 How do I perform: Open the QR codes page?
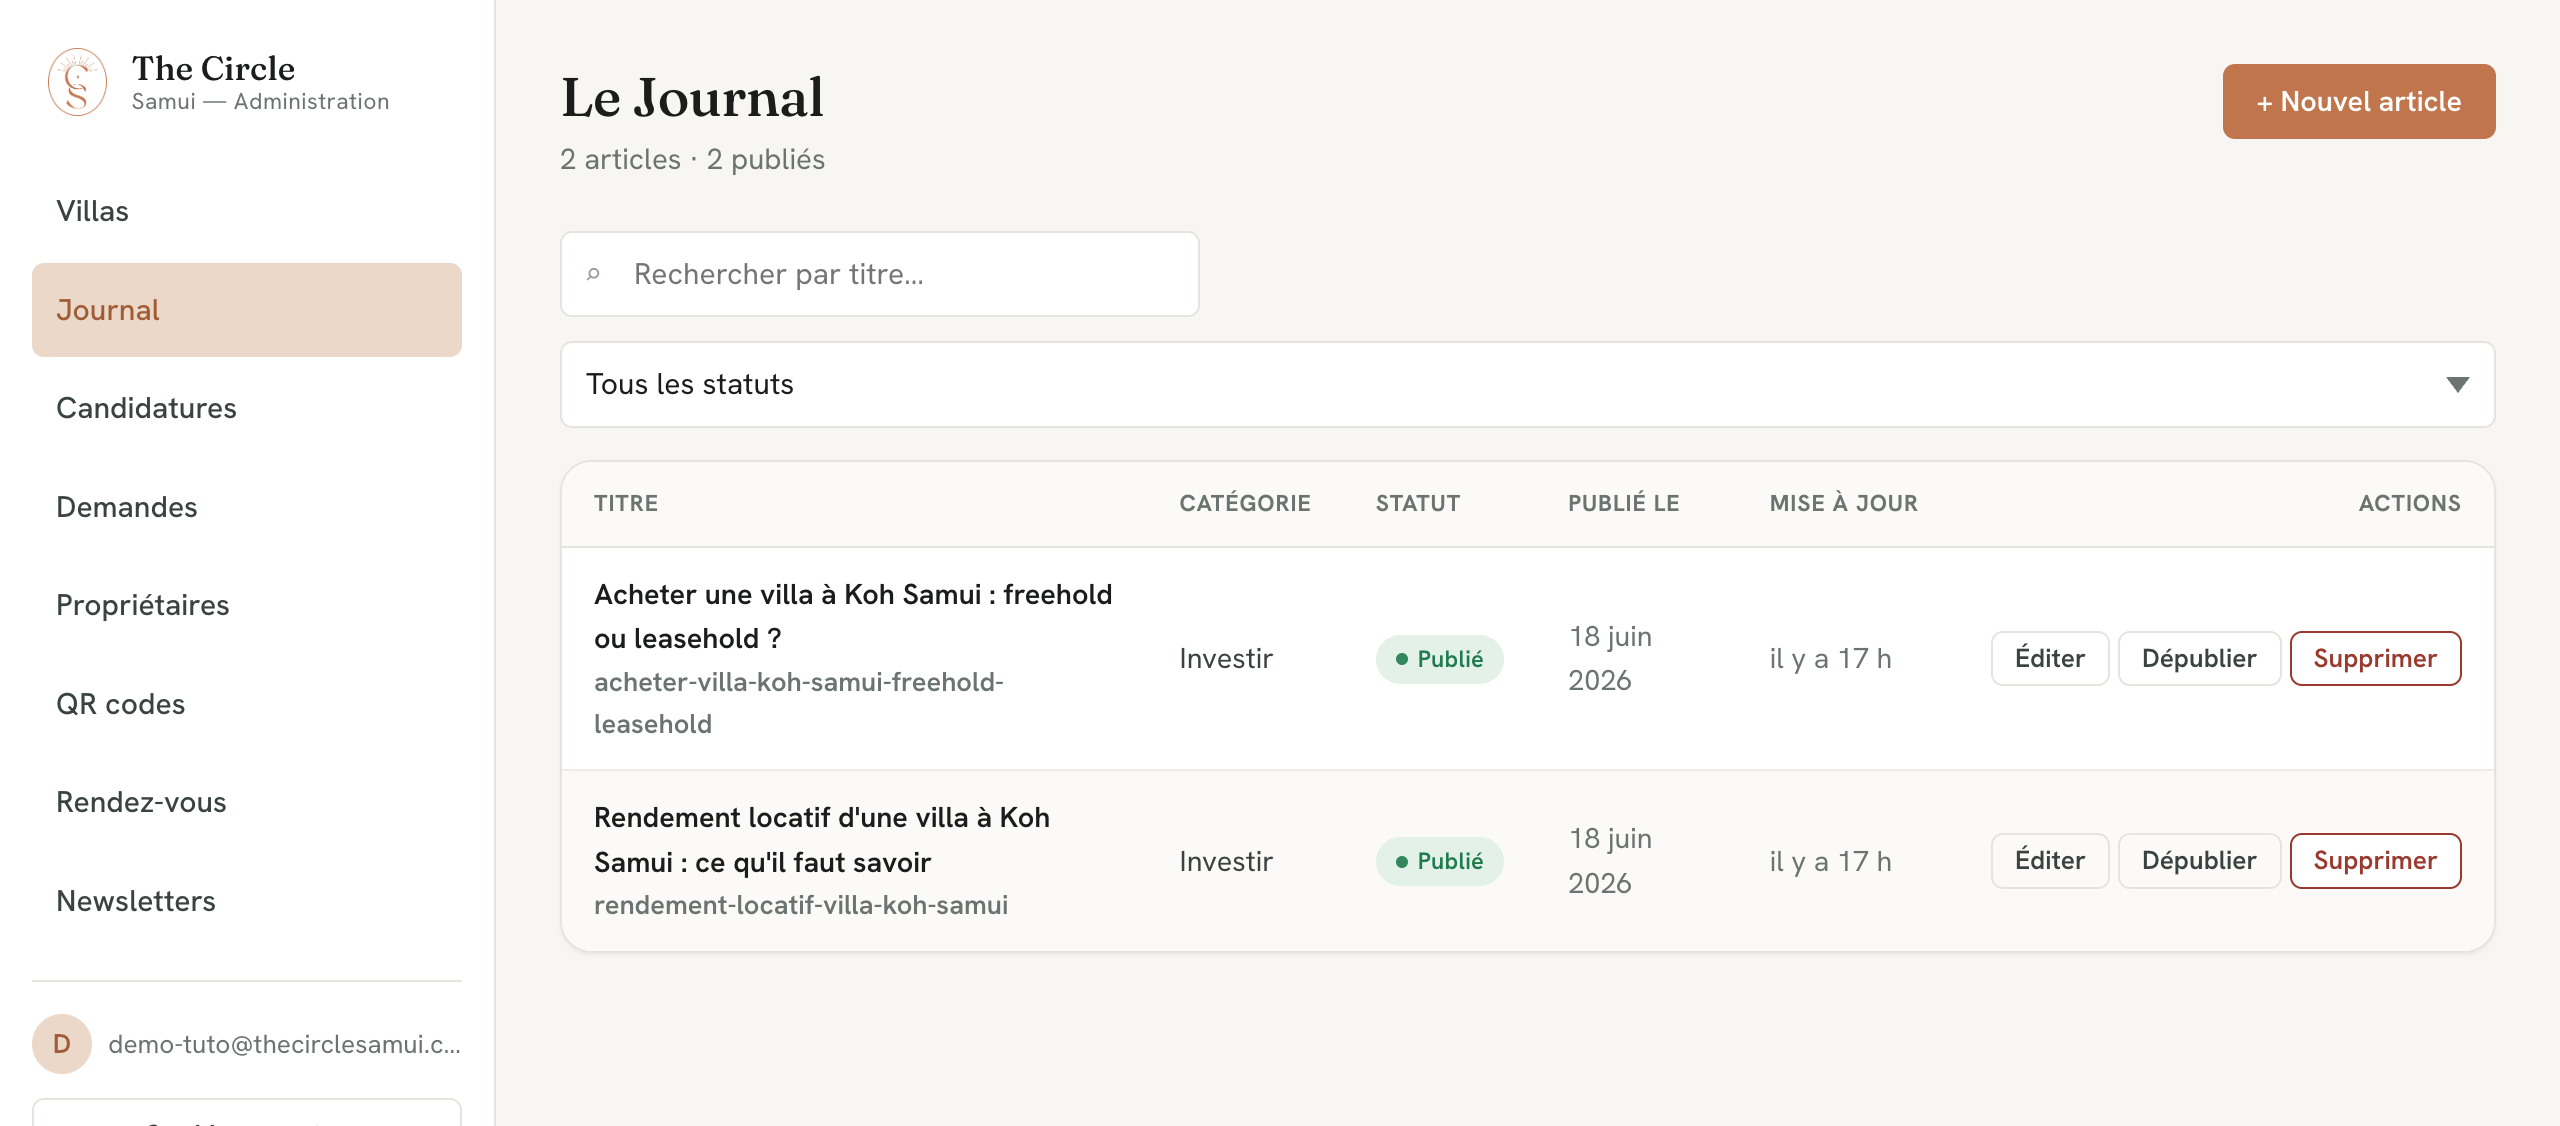coord(247,704)
